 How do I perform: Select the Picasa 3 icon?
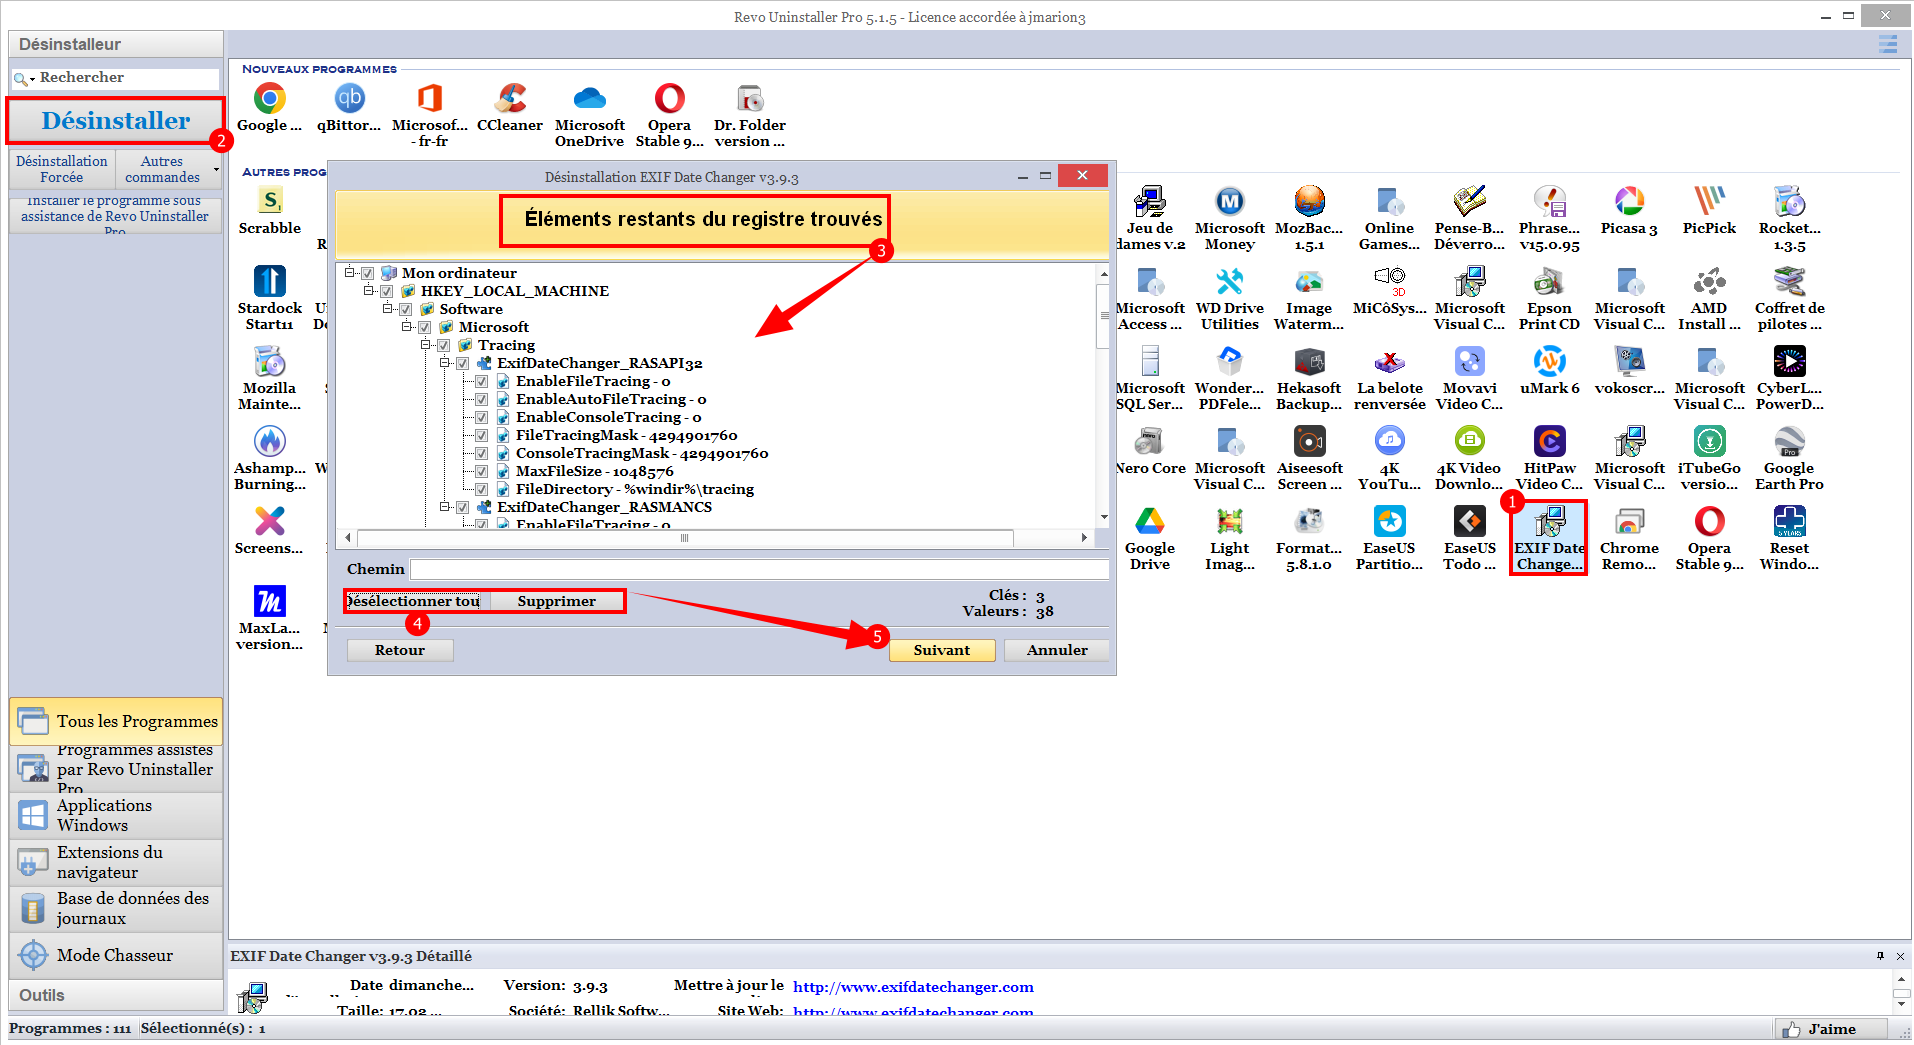point(1629,201)
